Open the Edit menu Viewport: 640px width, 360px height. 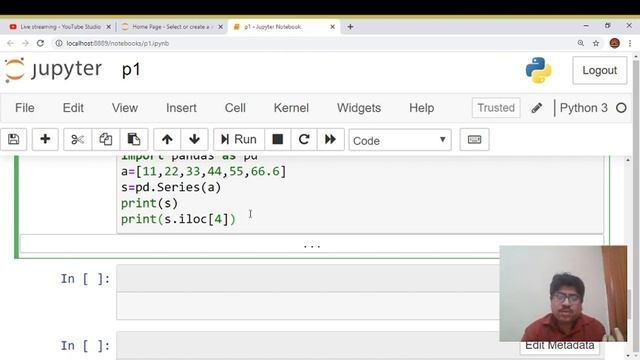[x=73, y=108]
